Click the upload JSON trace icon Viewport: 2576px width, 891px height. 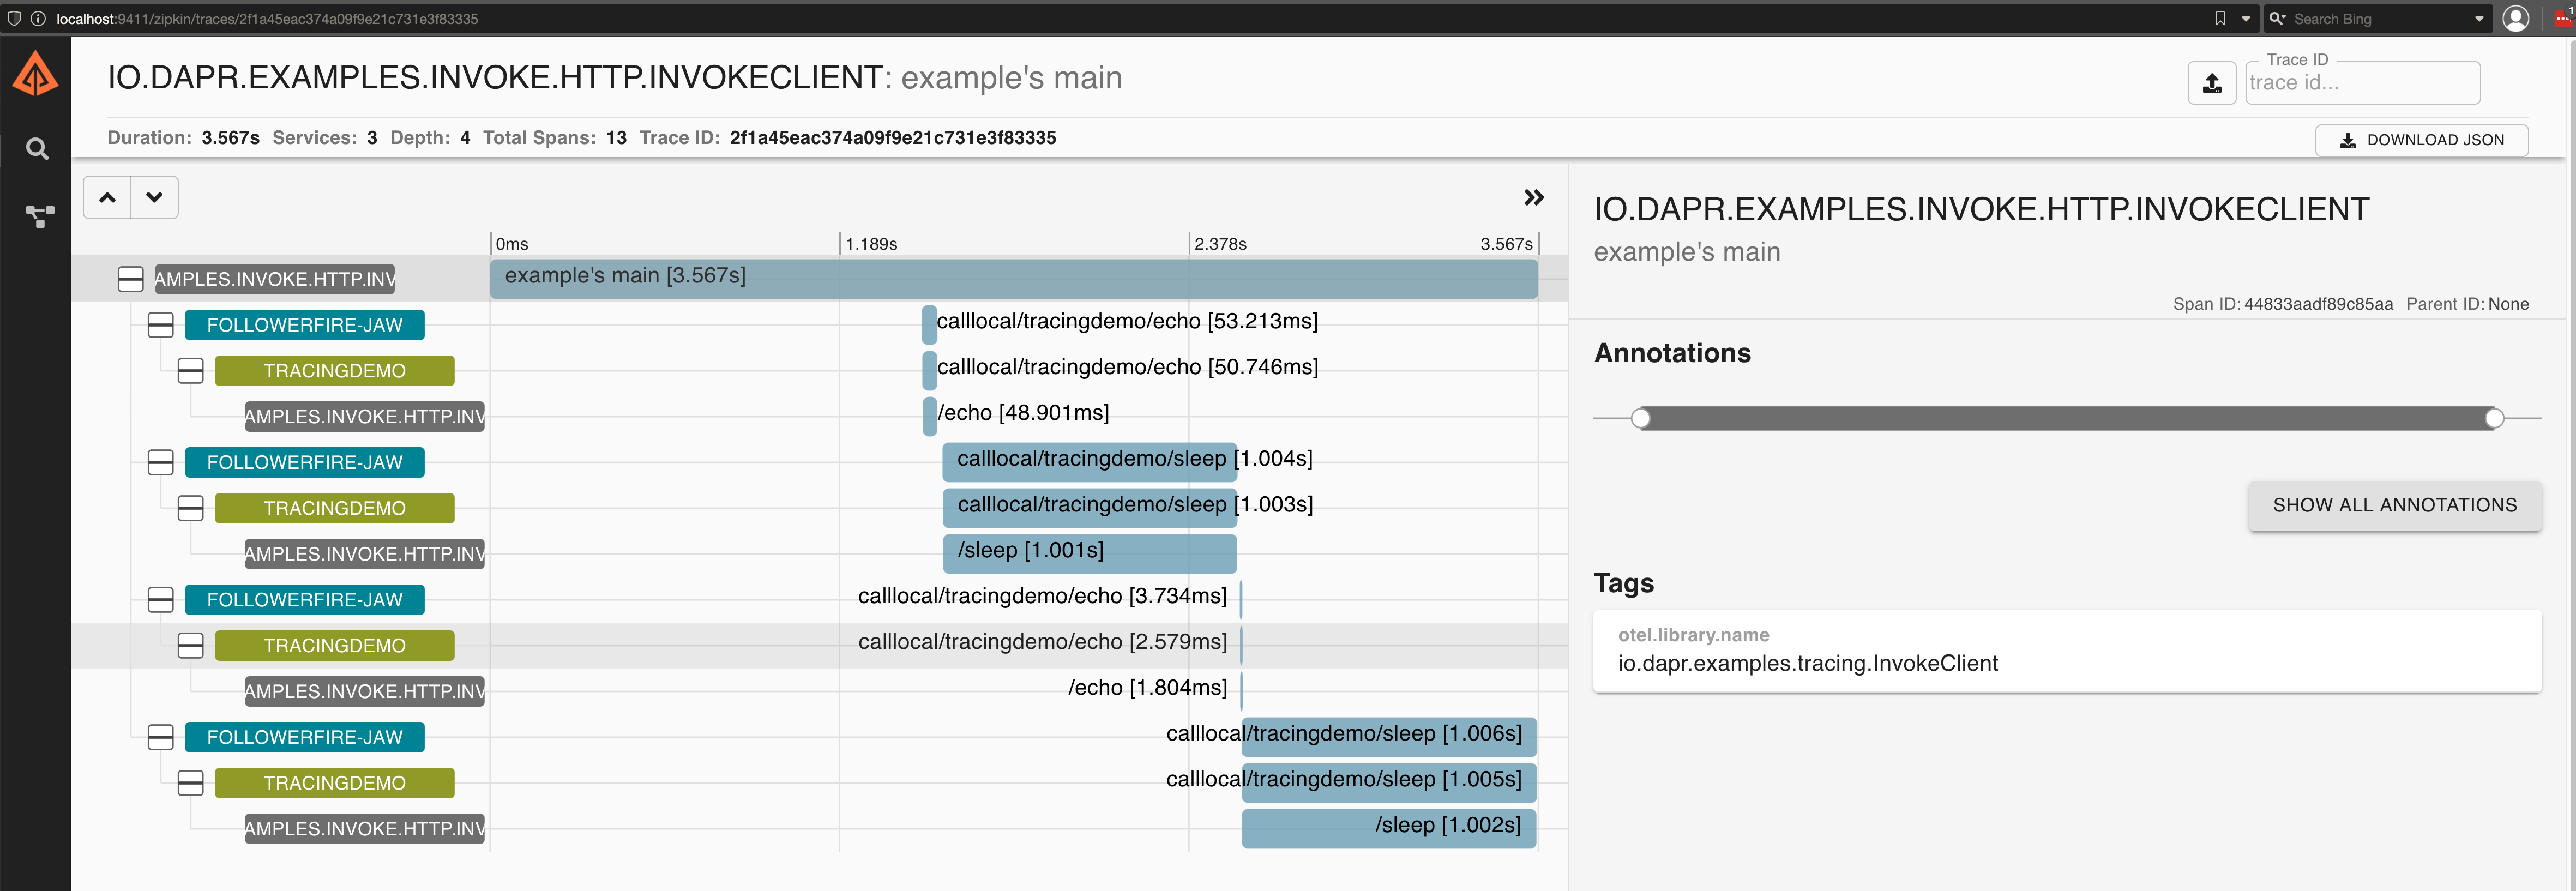[x=2211, y=83]
